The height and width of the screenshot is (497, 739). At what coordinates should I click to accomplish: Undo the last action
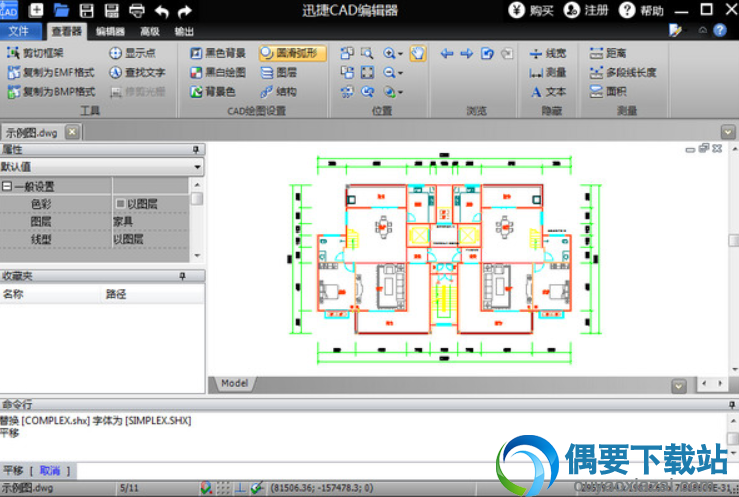tap(162, 11)
